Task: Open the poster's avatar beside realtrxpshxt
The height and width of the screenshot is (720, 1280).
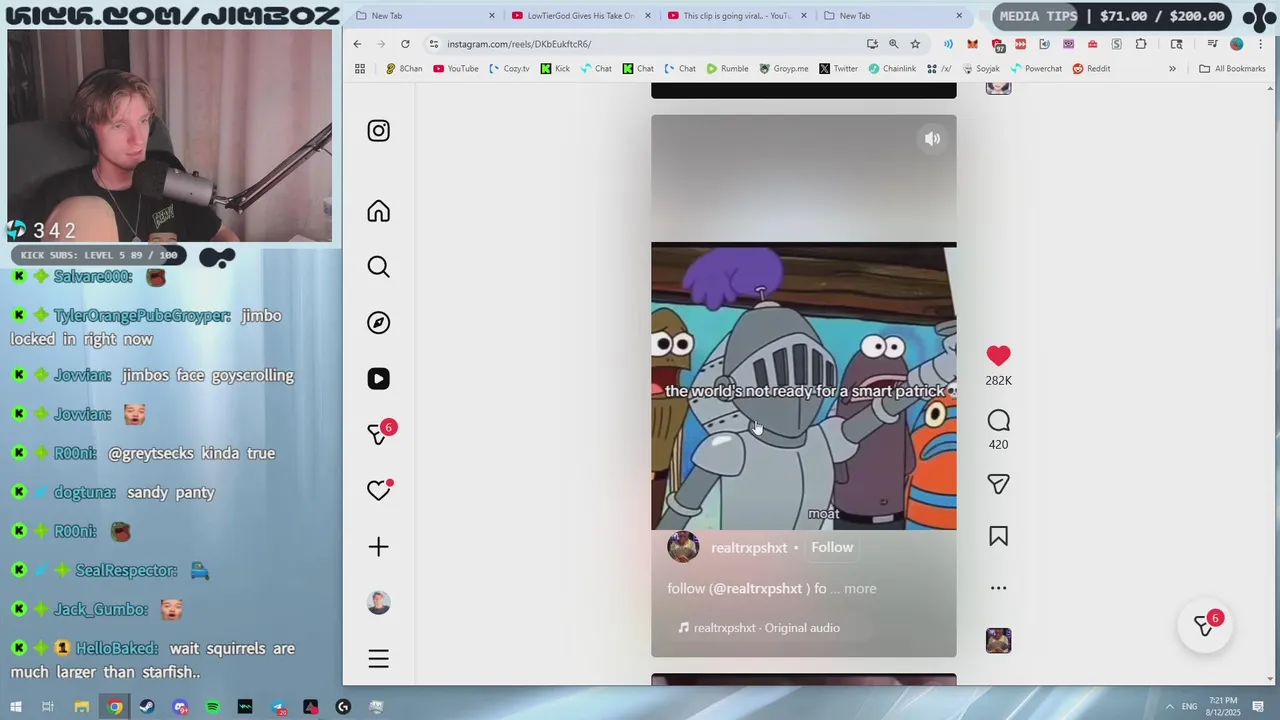Action: [683, 548]
